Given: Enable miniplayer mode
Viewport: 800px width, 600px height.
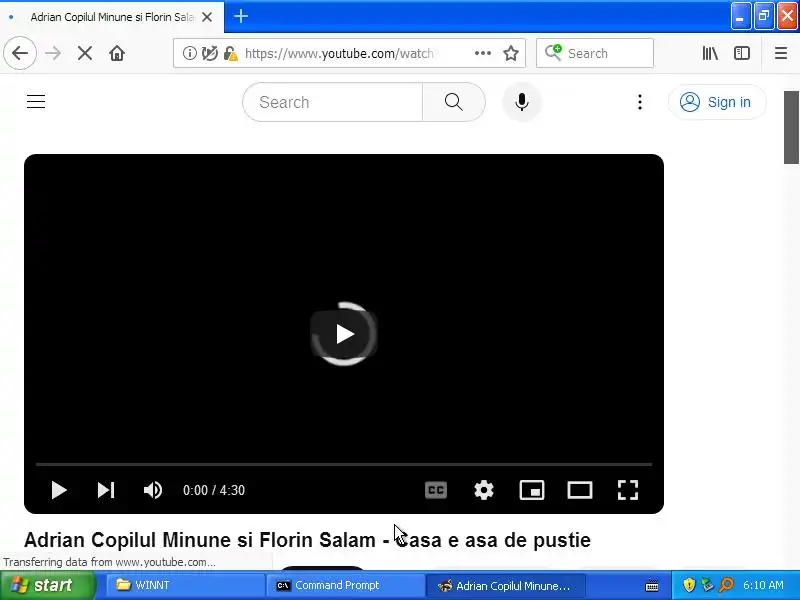Looking at the screenshot, I should (532, 490).
